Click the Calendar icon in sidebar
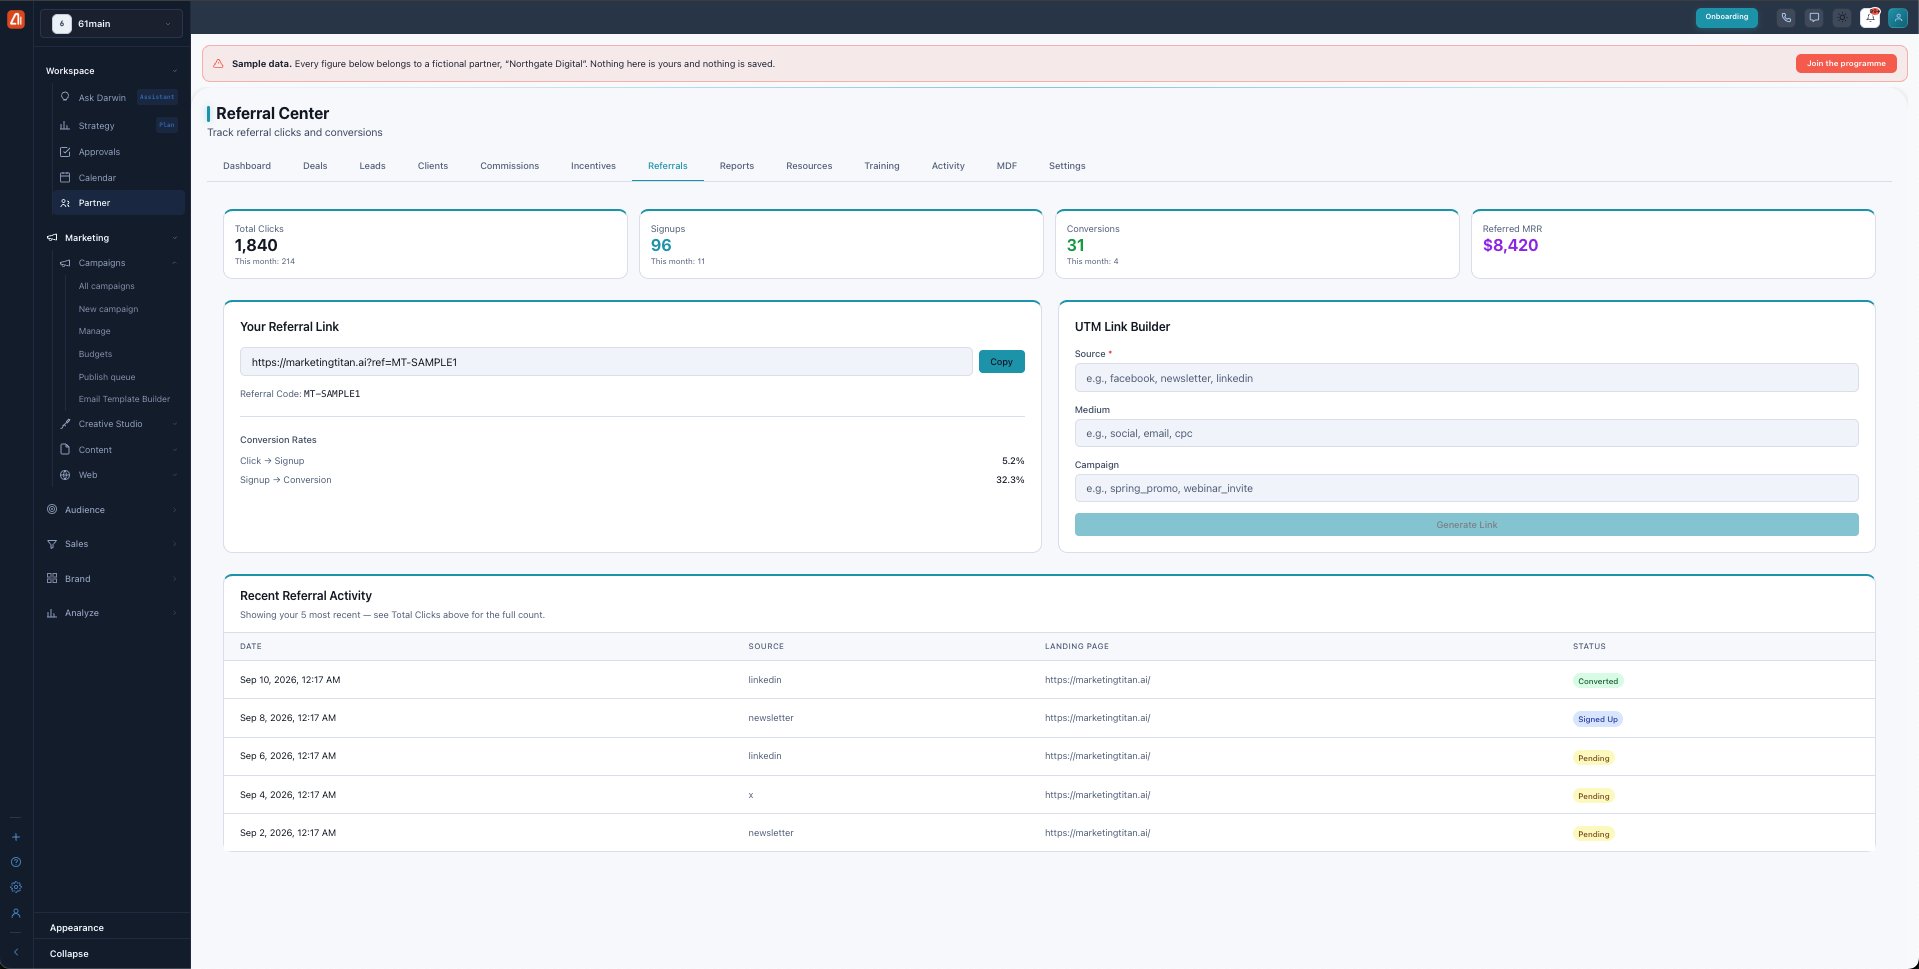 (65, 177)
